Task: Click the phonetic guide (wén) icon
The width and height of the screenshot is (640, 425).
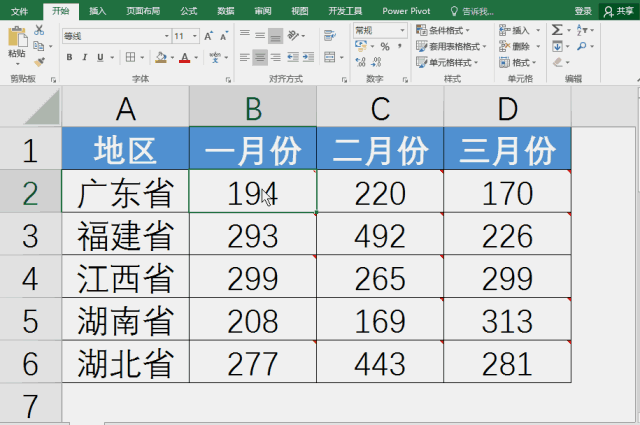Action: coord(215,57)
